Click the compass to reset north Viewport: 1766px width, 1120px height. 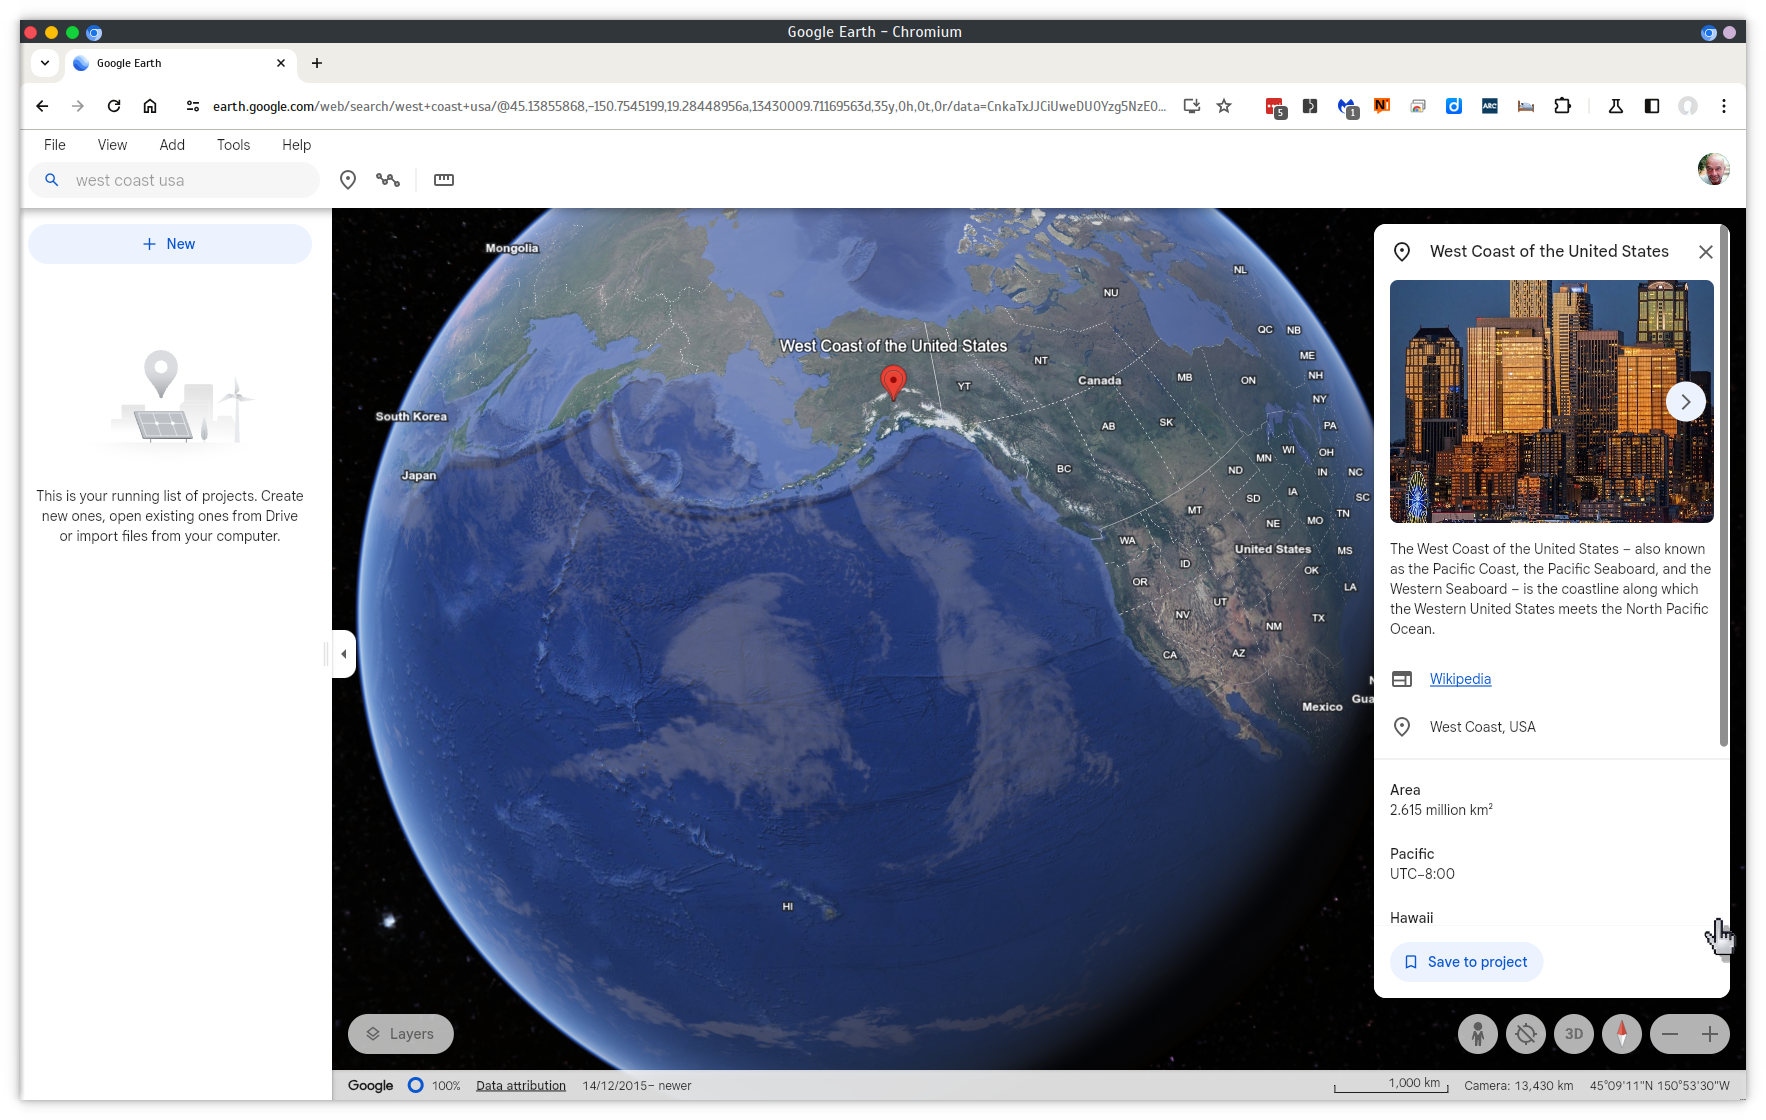point(1621,1034)
